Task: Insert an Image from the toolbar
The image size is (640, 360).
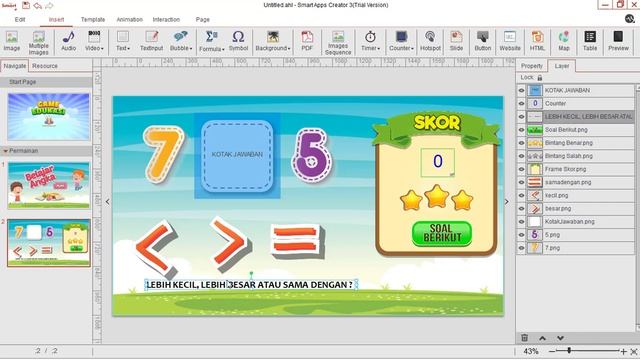Action: 11,41
